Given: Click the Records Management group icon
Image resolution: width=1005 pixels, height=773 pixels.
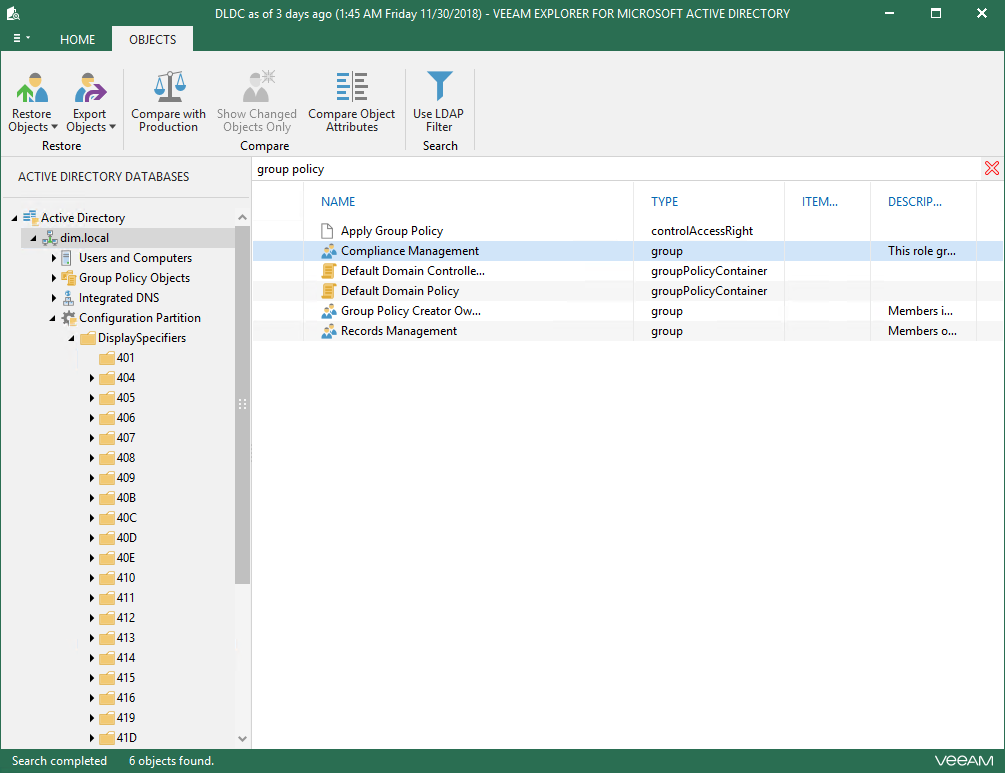Looking at the screenshot, I should [x=328, y=331].
